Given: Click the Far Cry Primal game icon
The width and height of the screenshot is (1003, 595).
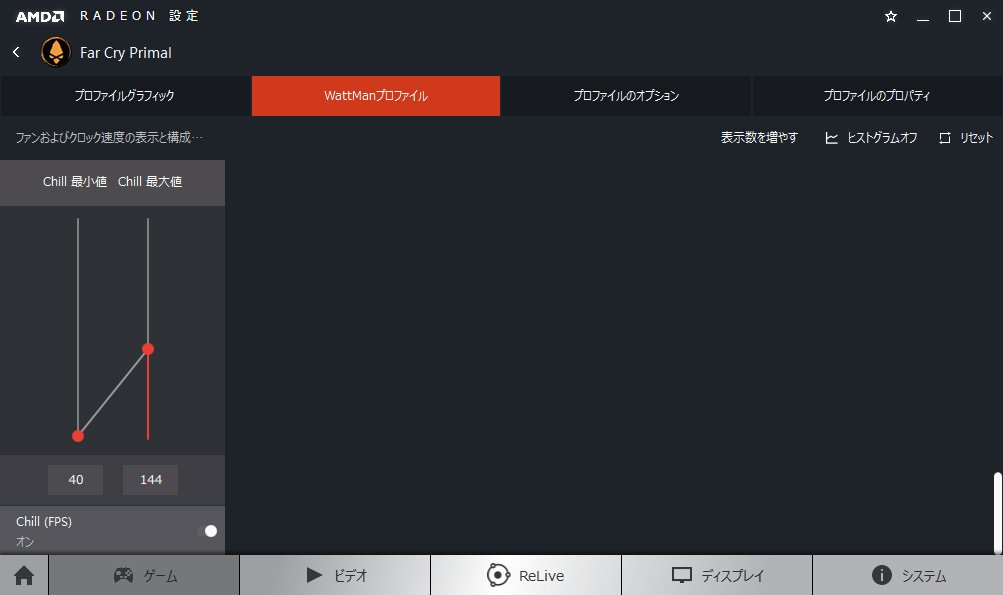Looking at the screenshot, I should 55,52.
